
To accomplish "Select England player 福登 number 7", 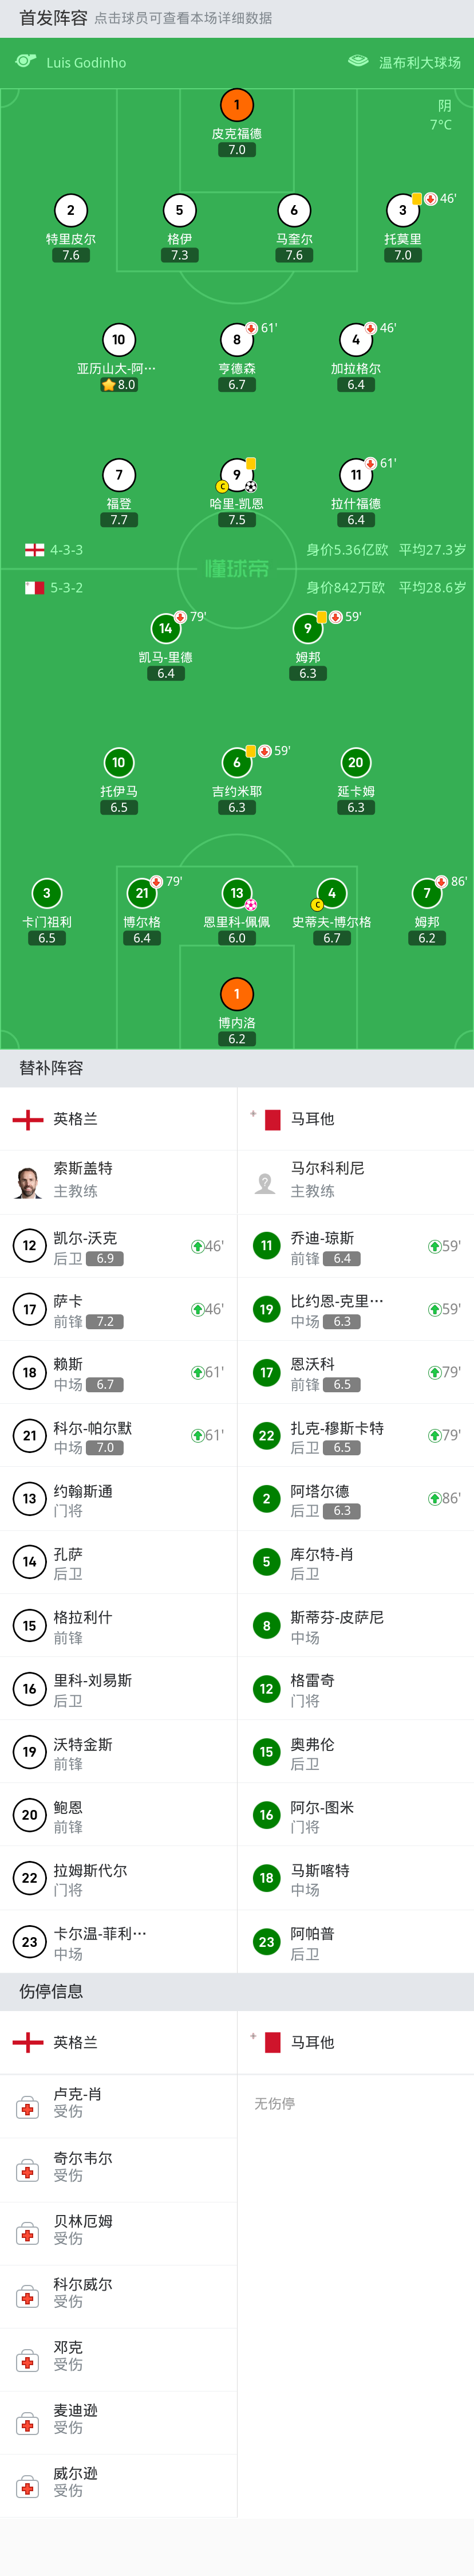I will [119, 475].
